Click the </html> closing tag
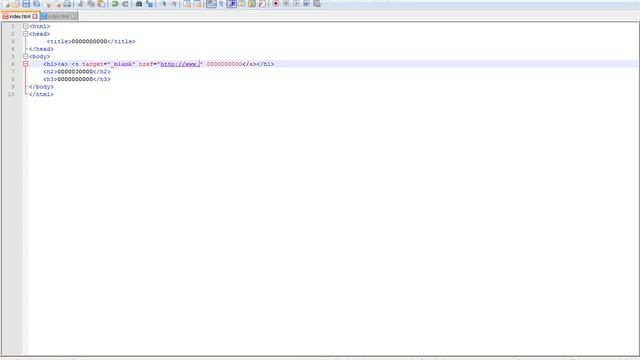 (x=41, y=94)
